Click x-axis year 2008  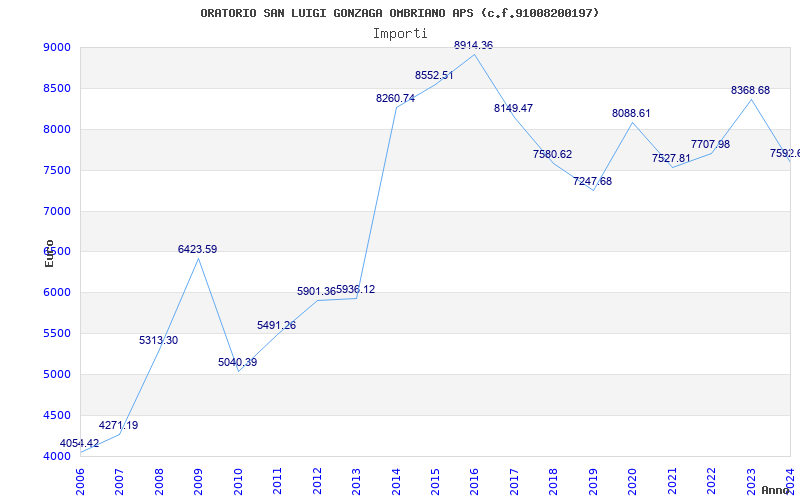pyautogui.click(x=159, y=481)
